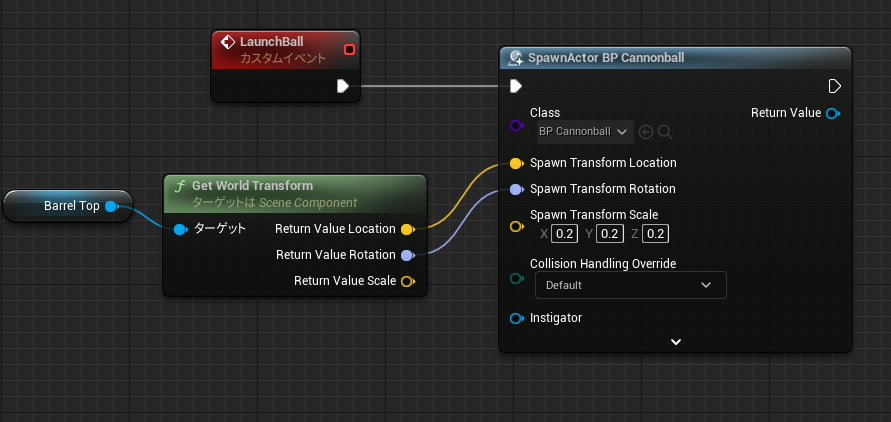The width and height of the screenshot is (891, 422).
Task: Click the Spawn Transform Rotation input pin
Action: [517, 189]
